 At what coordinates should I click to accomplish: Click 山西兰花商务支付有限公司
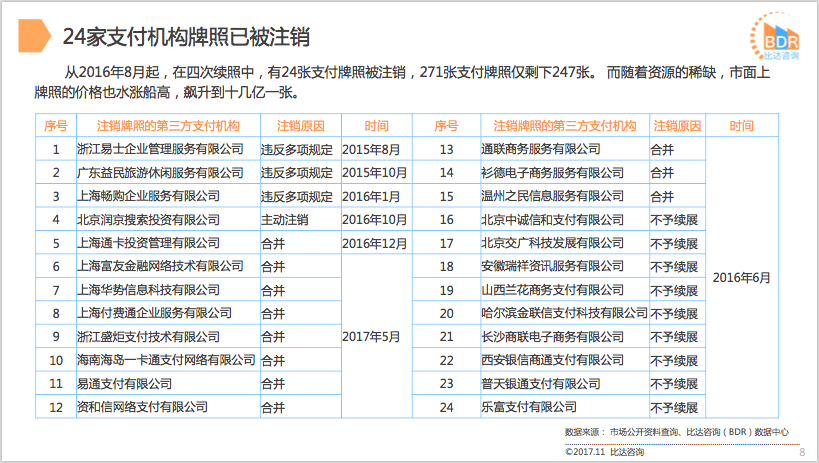tap(553, 290)
